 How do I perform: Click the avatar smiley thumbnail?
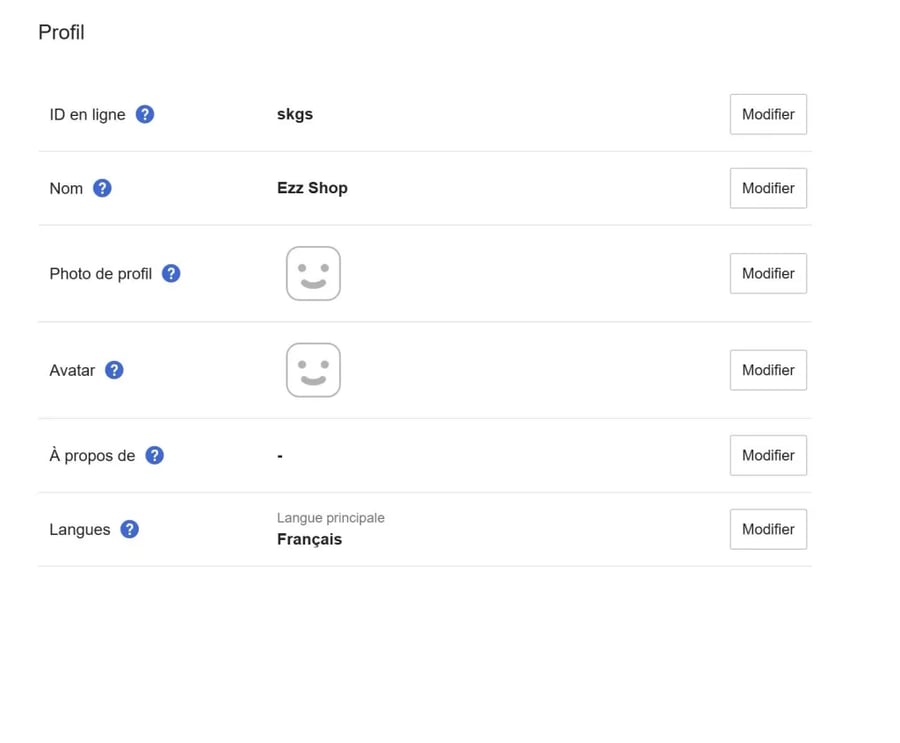[313, 370]
